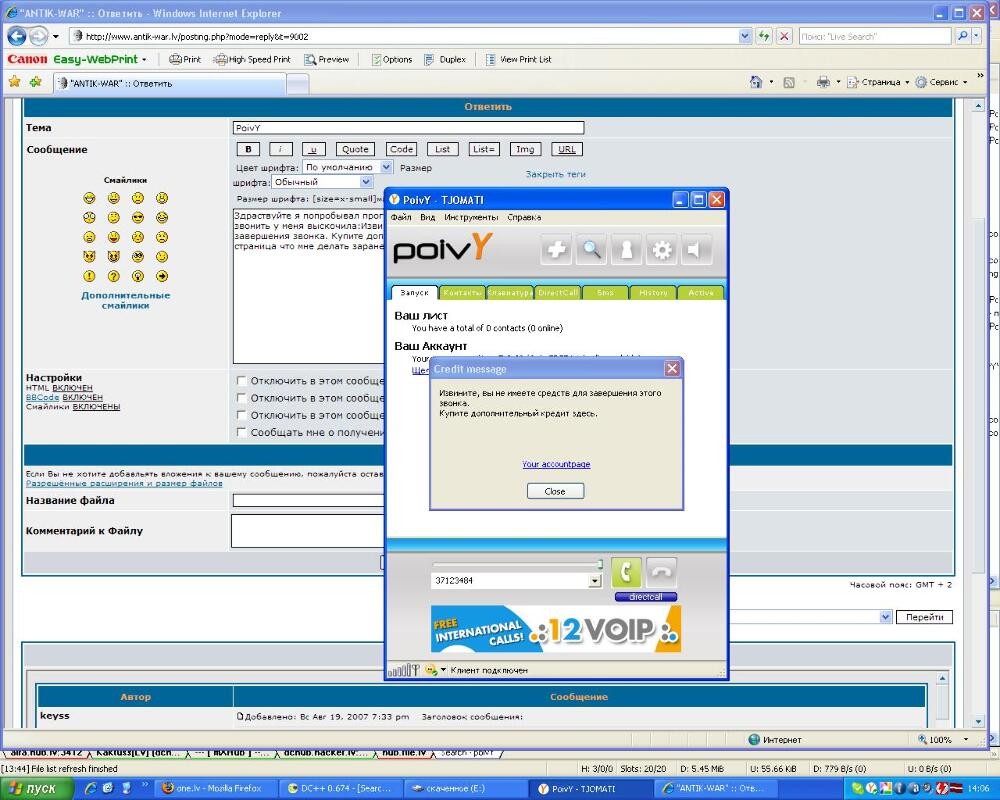Click the volume slider above the phone number
Viewport: 1000px width, 800px height.
tap(518, 564)
